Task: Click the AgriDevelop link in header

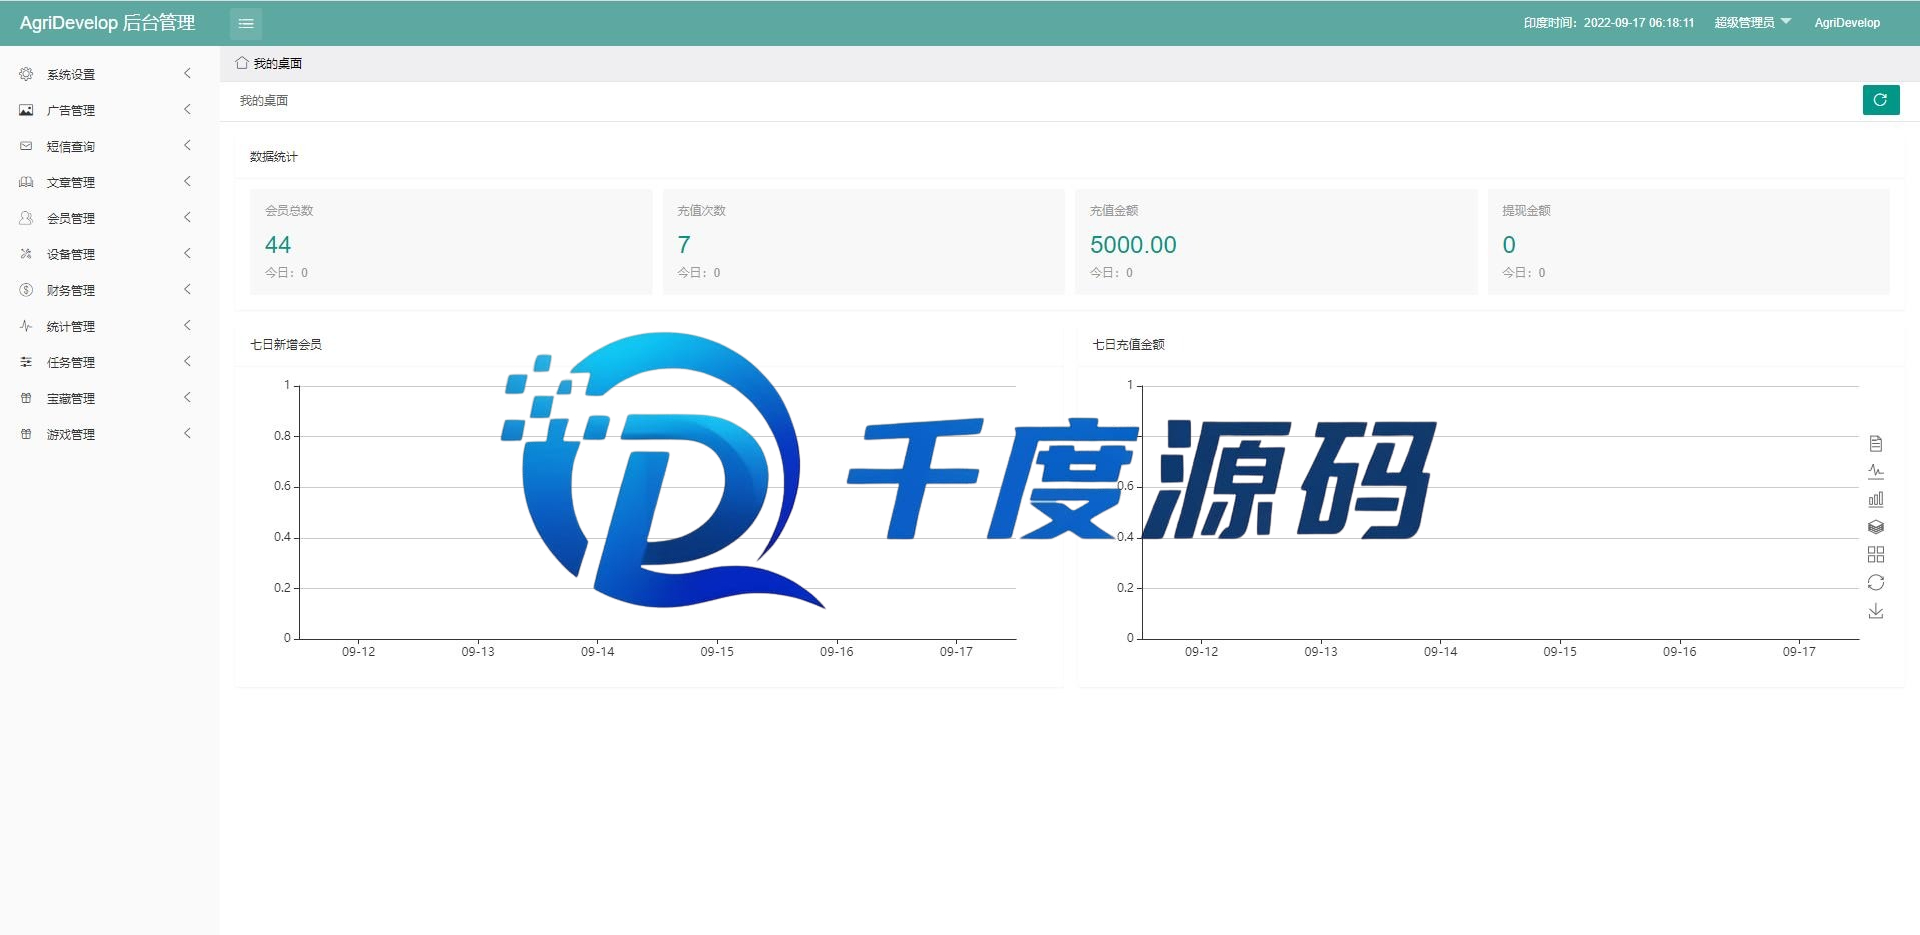Action: (1847, 22)
